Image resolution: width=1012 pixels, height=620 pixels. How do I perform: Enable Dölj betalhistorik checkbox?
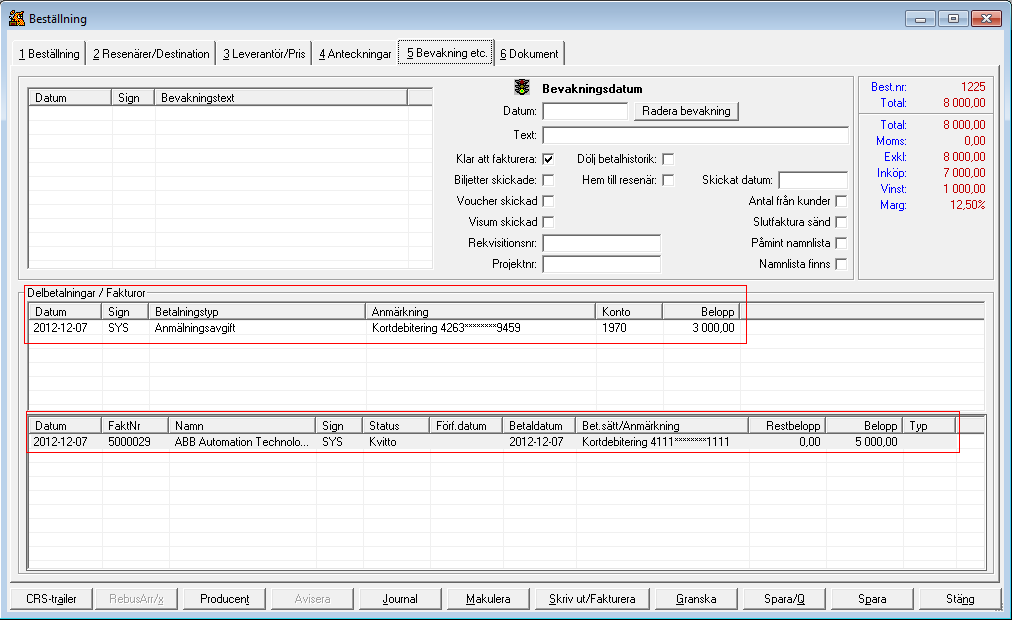click(x=668, y=159)
